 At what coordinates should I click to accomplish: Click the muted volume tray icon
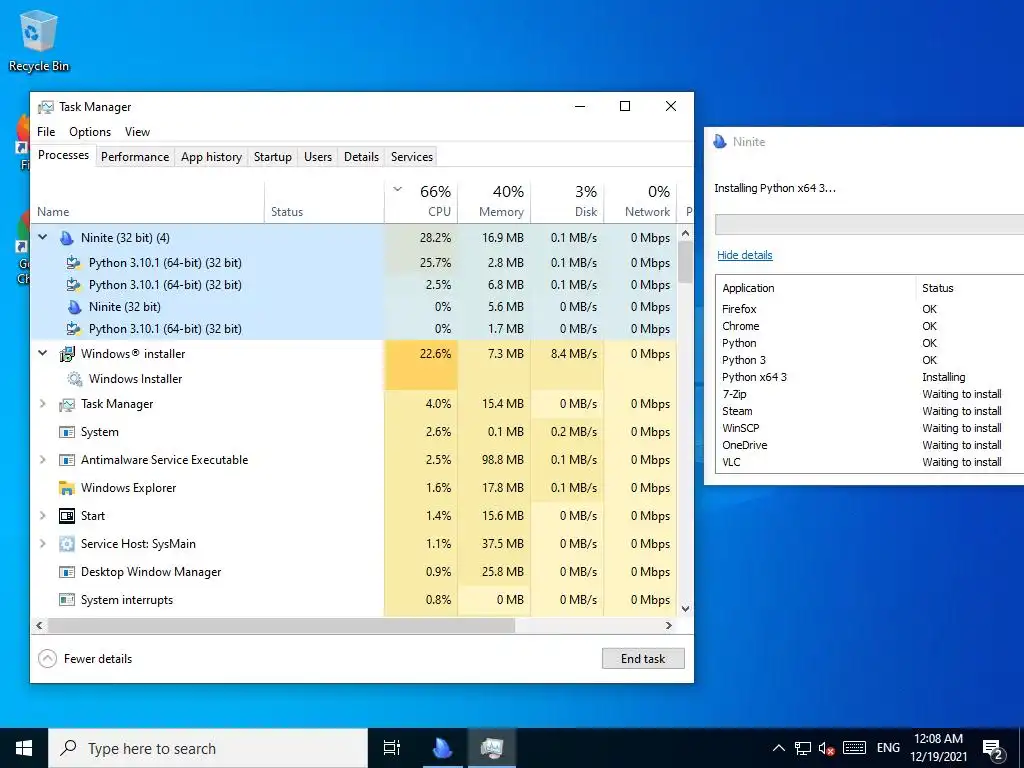pyautogui.click(x=826, y=748)
